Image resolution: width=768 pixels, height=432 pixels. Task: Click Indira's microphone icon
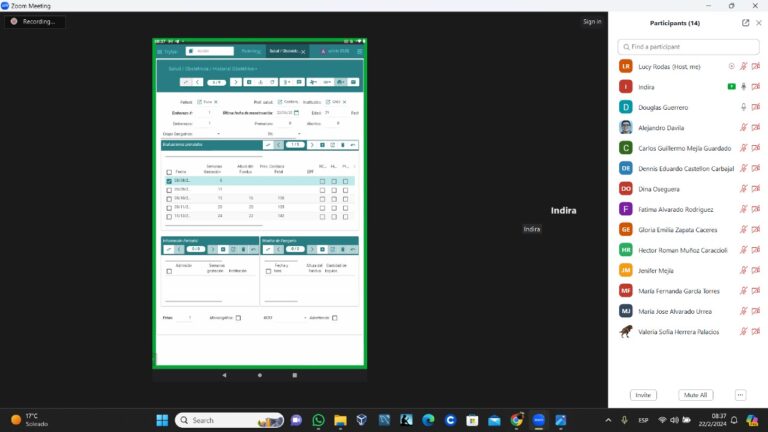744,87
